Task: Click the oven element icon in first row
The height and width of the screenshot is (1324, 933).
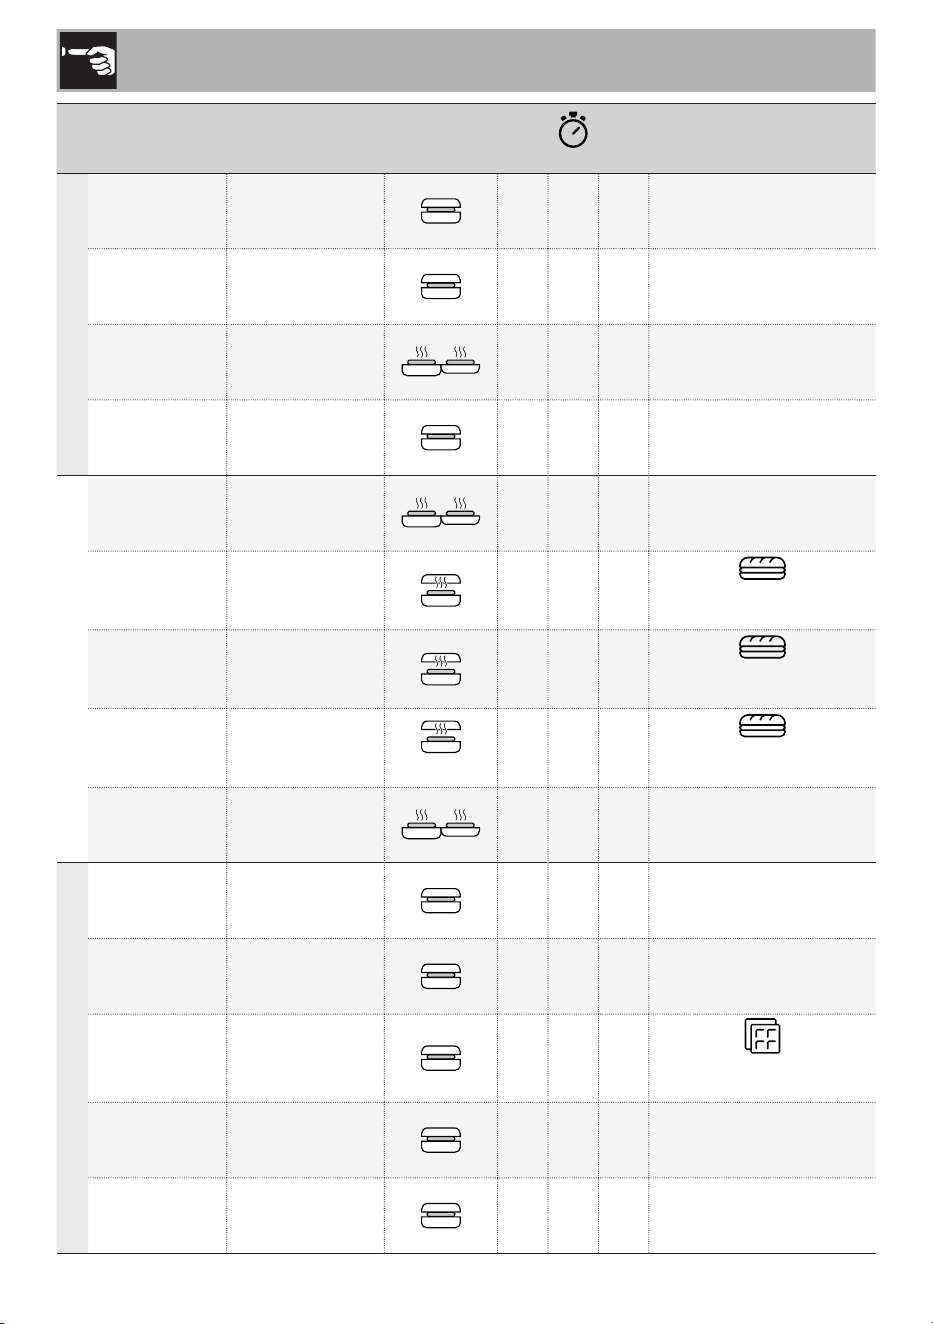Action: point(441,211)
